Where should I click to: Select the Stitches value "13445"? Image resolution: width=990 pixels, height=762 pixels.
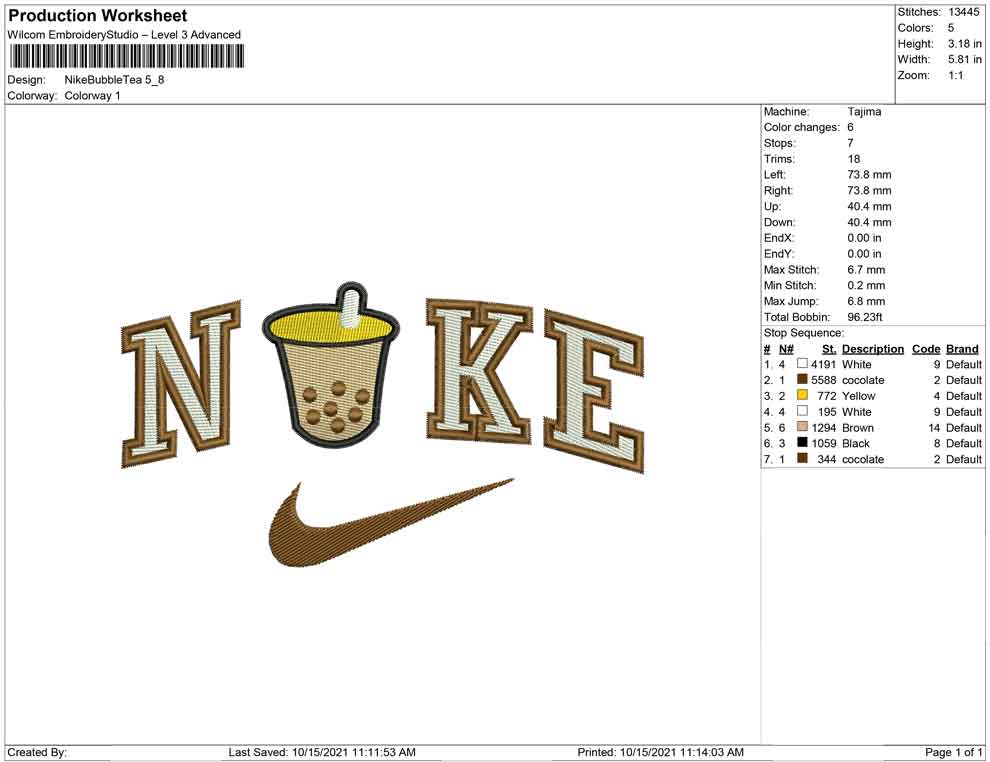coord(963,12)
